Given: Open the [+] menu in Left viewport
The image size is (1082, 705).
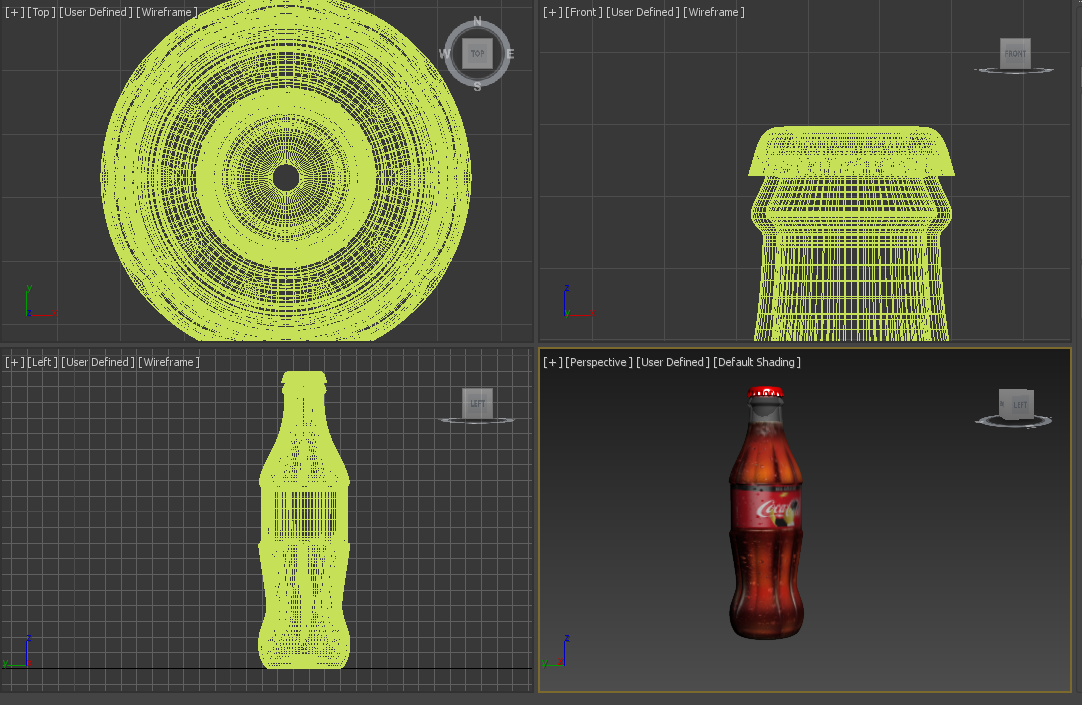Looking at the screenshot, I should (14, 362).
